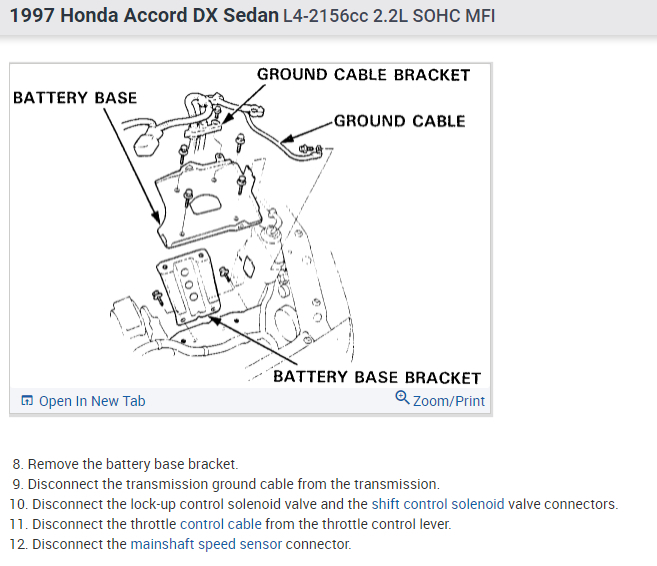Click the Open In New Tab icon

27,401
